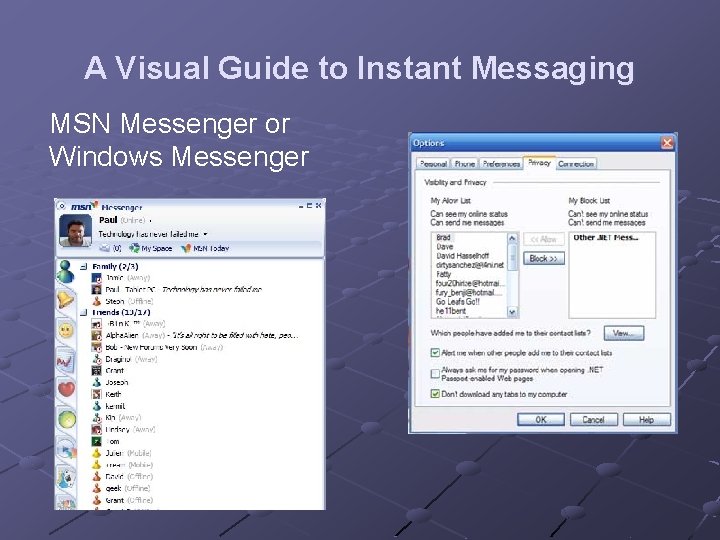Click the Messenger title bar menu circle
This screenshot has height=540, width=720.
tap(62, 206)
